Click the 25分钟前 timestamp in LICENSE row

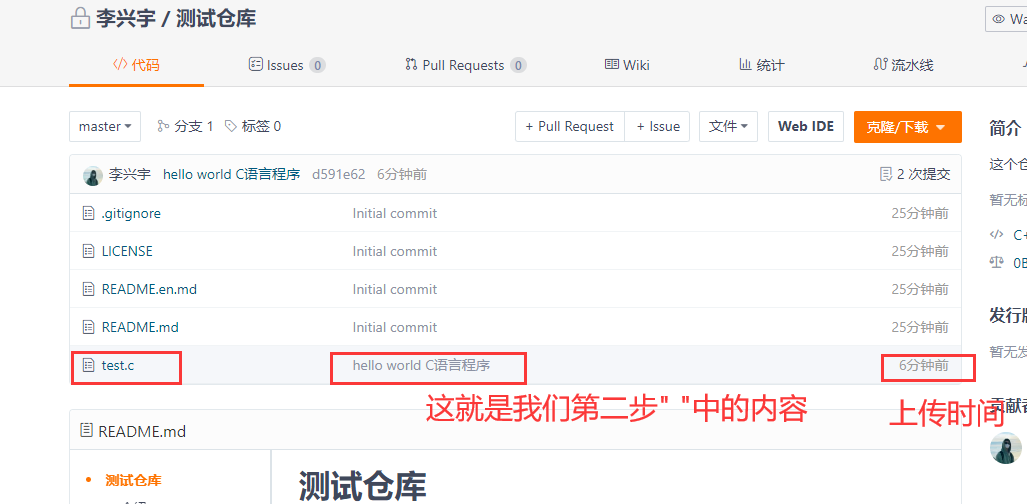pos(920,251)
